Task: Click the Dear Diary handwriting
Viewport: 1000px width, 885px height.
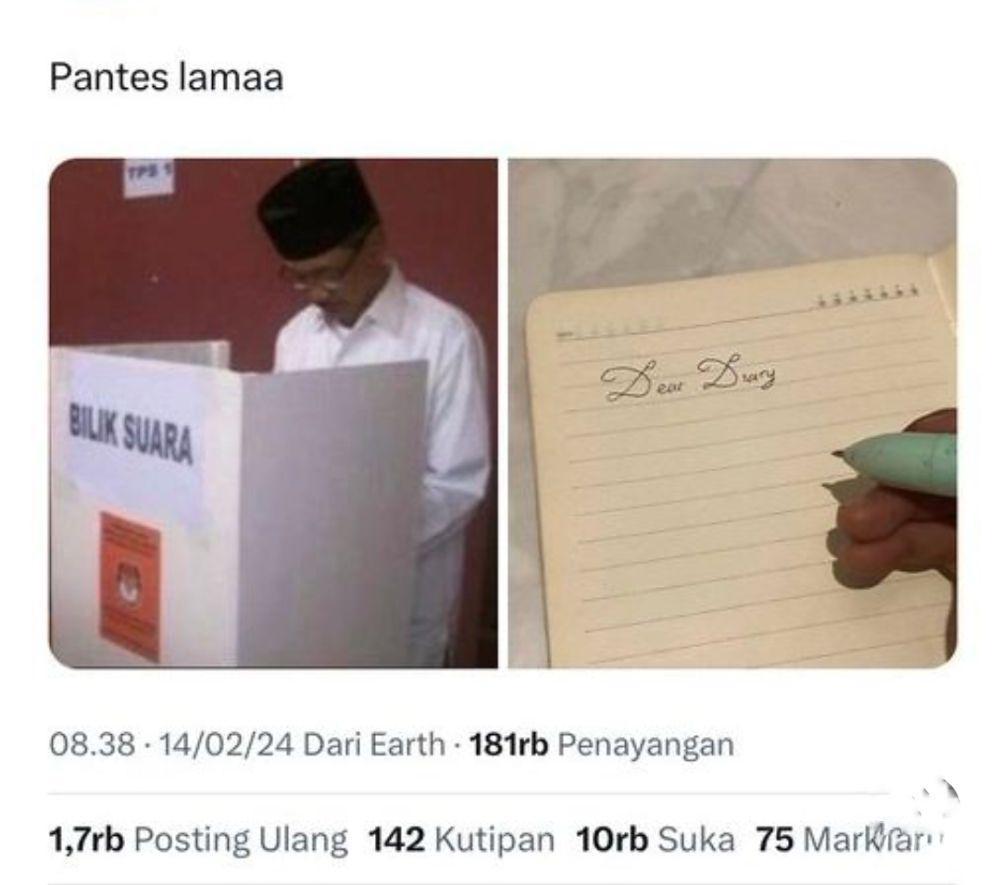Action: [x=689, y=378]
